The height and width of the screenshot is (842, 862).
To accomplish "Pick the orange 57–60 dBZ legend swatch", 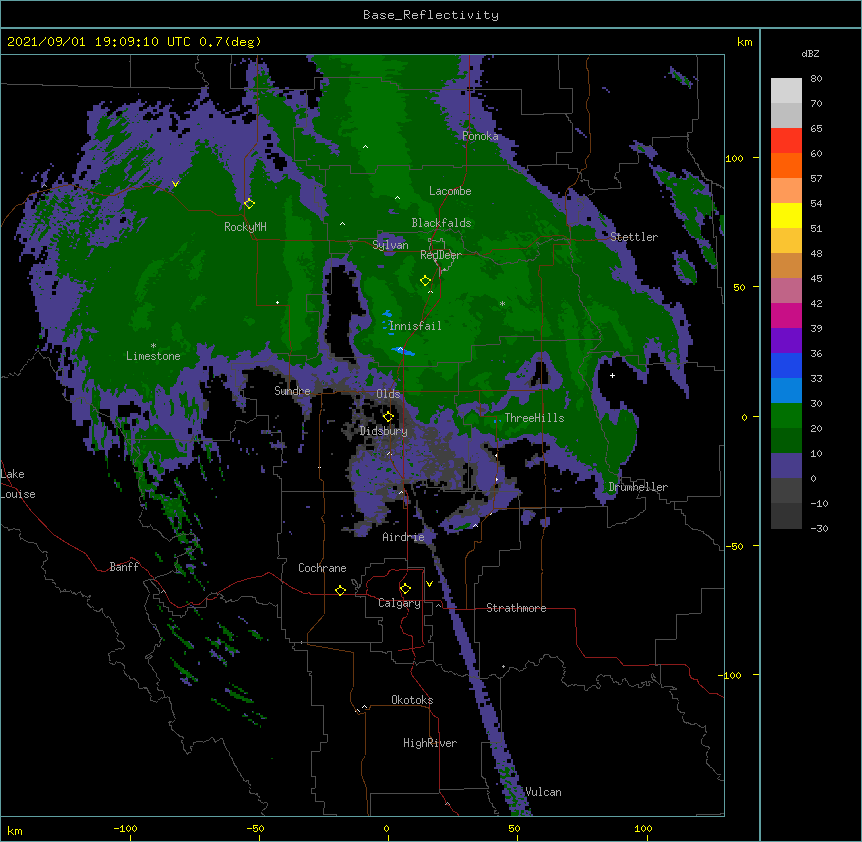I will (786, 165).
